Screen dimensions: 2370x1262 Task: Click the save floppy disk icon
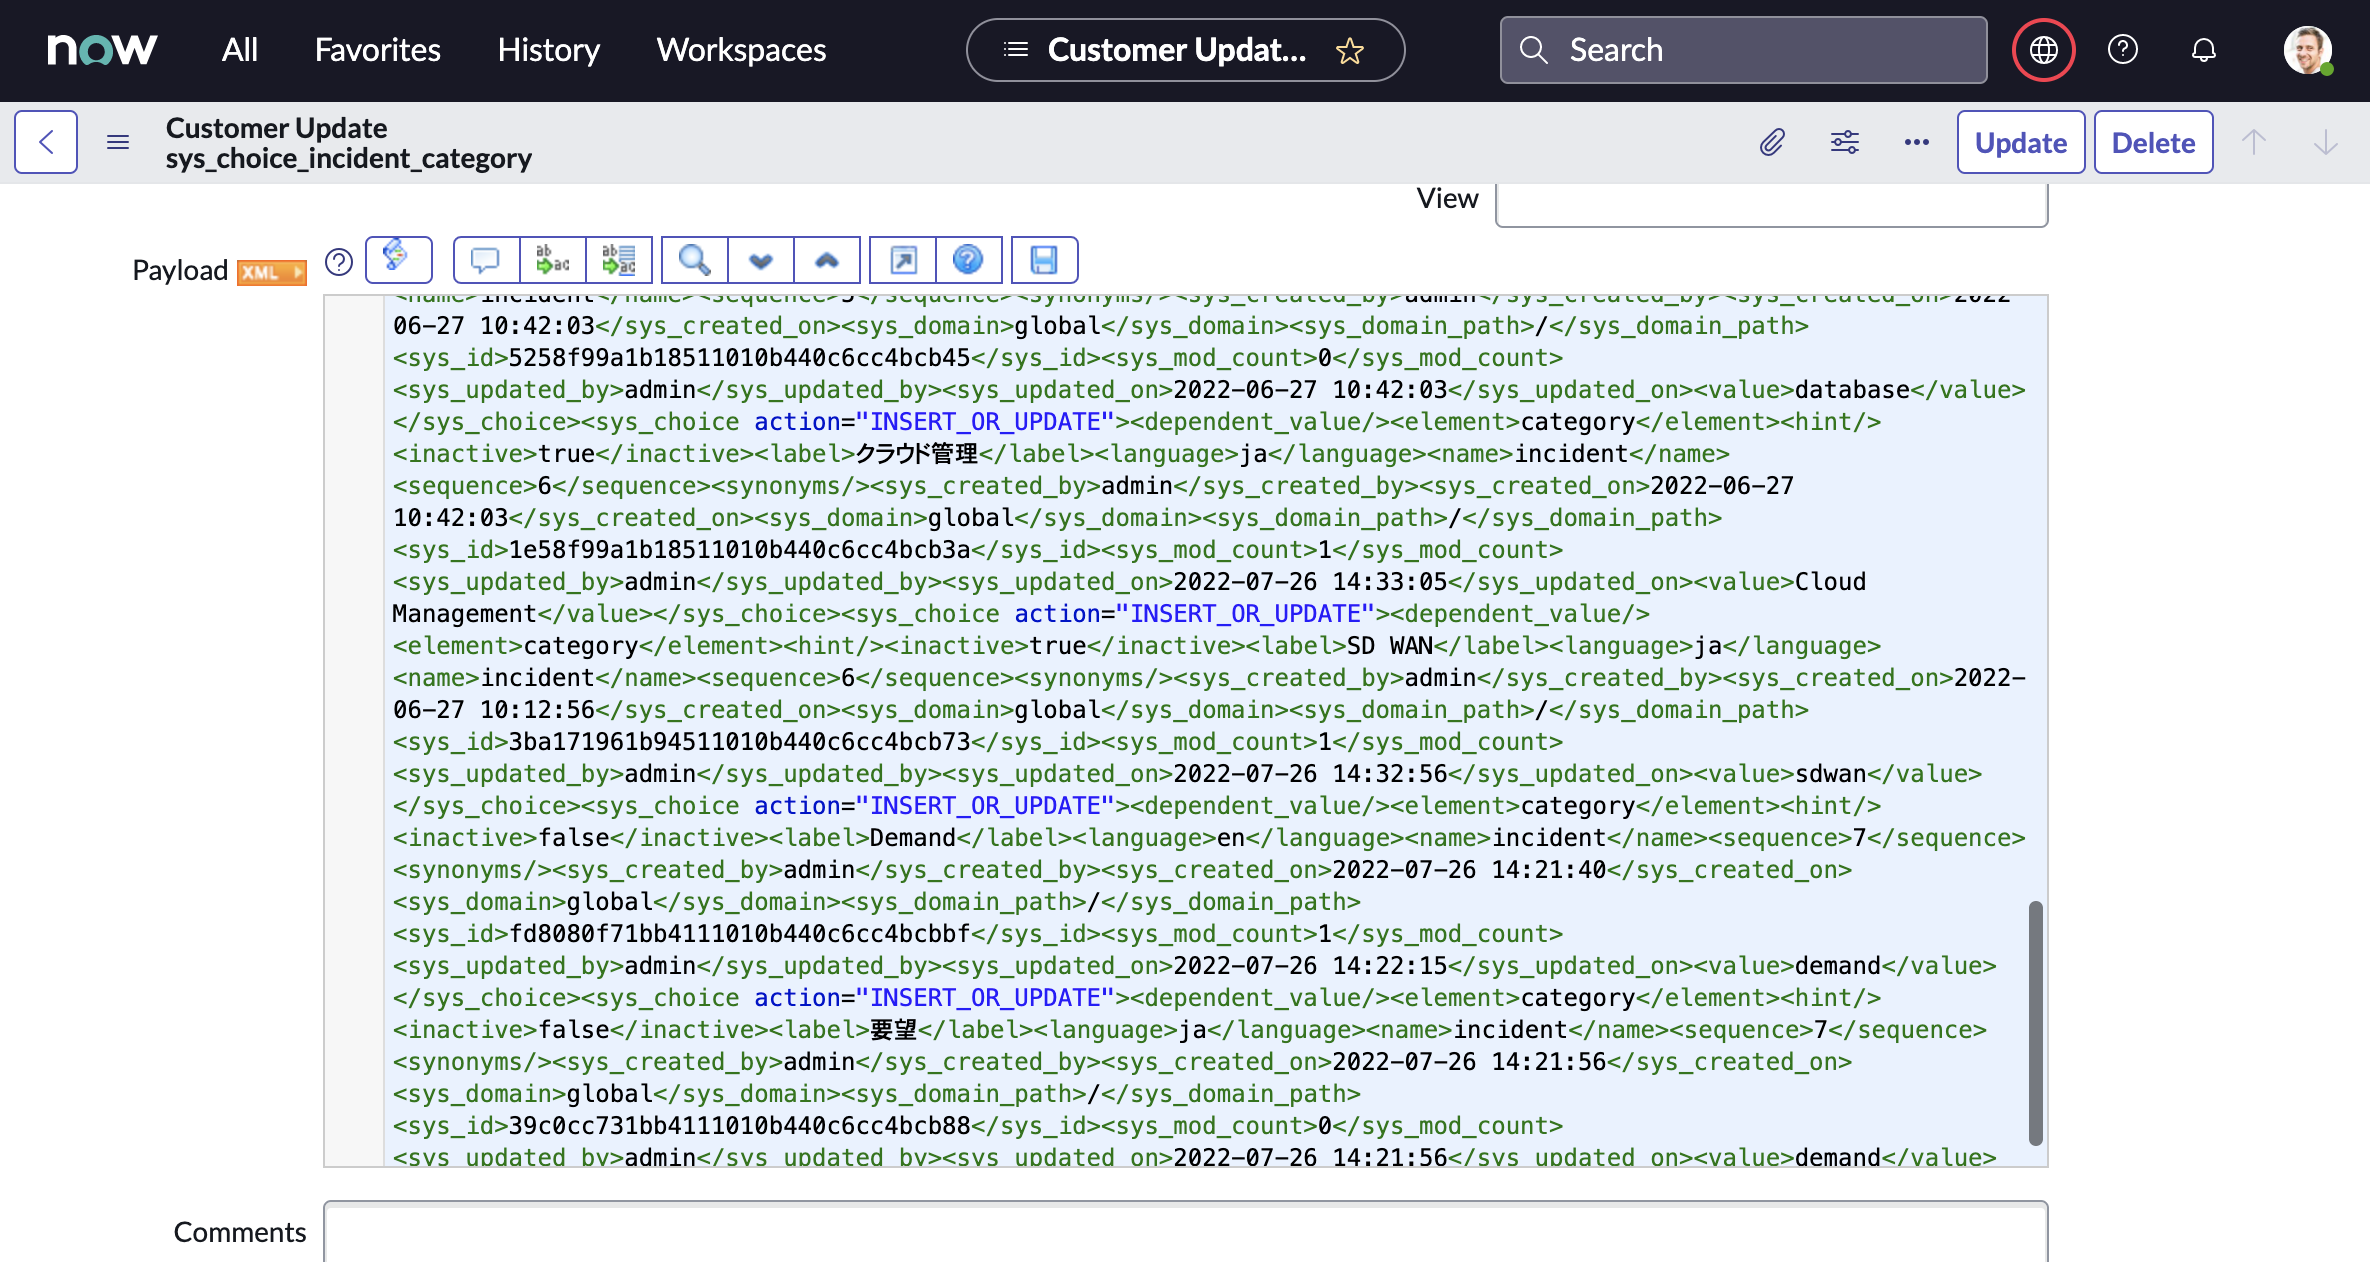pos(1044,260)
